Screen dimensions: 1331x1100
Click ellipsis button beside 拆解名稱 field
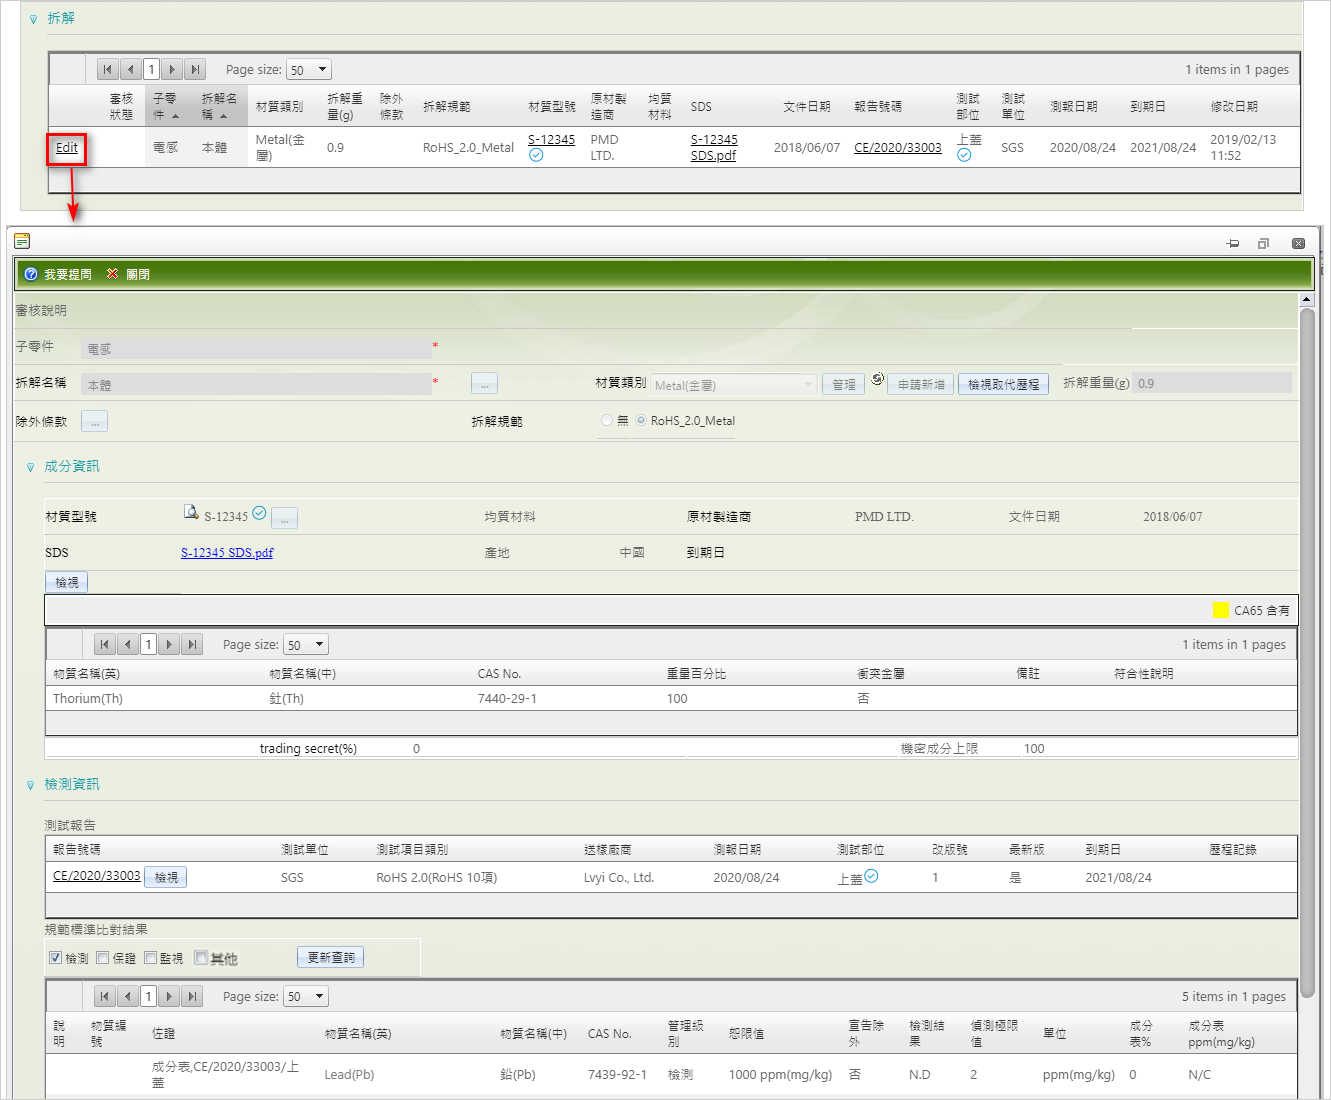point(485,384)
